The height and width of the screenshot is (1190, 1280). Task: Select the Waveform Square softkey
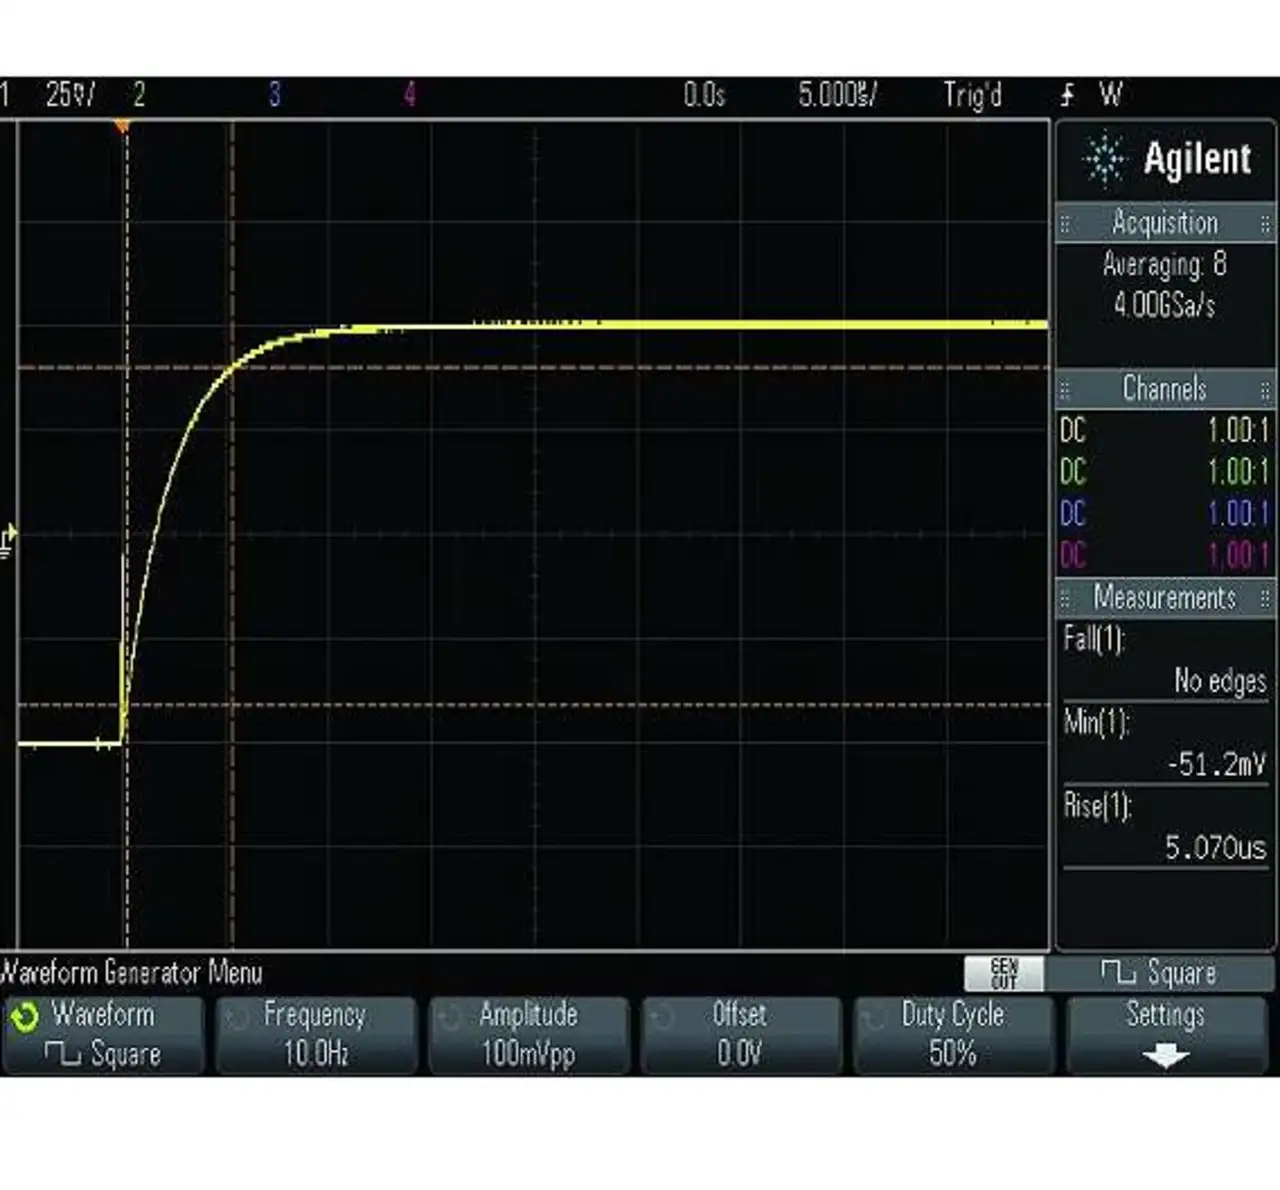[103, 1035]
